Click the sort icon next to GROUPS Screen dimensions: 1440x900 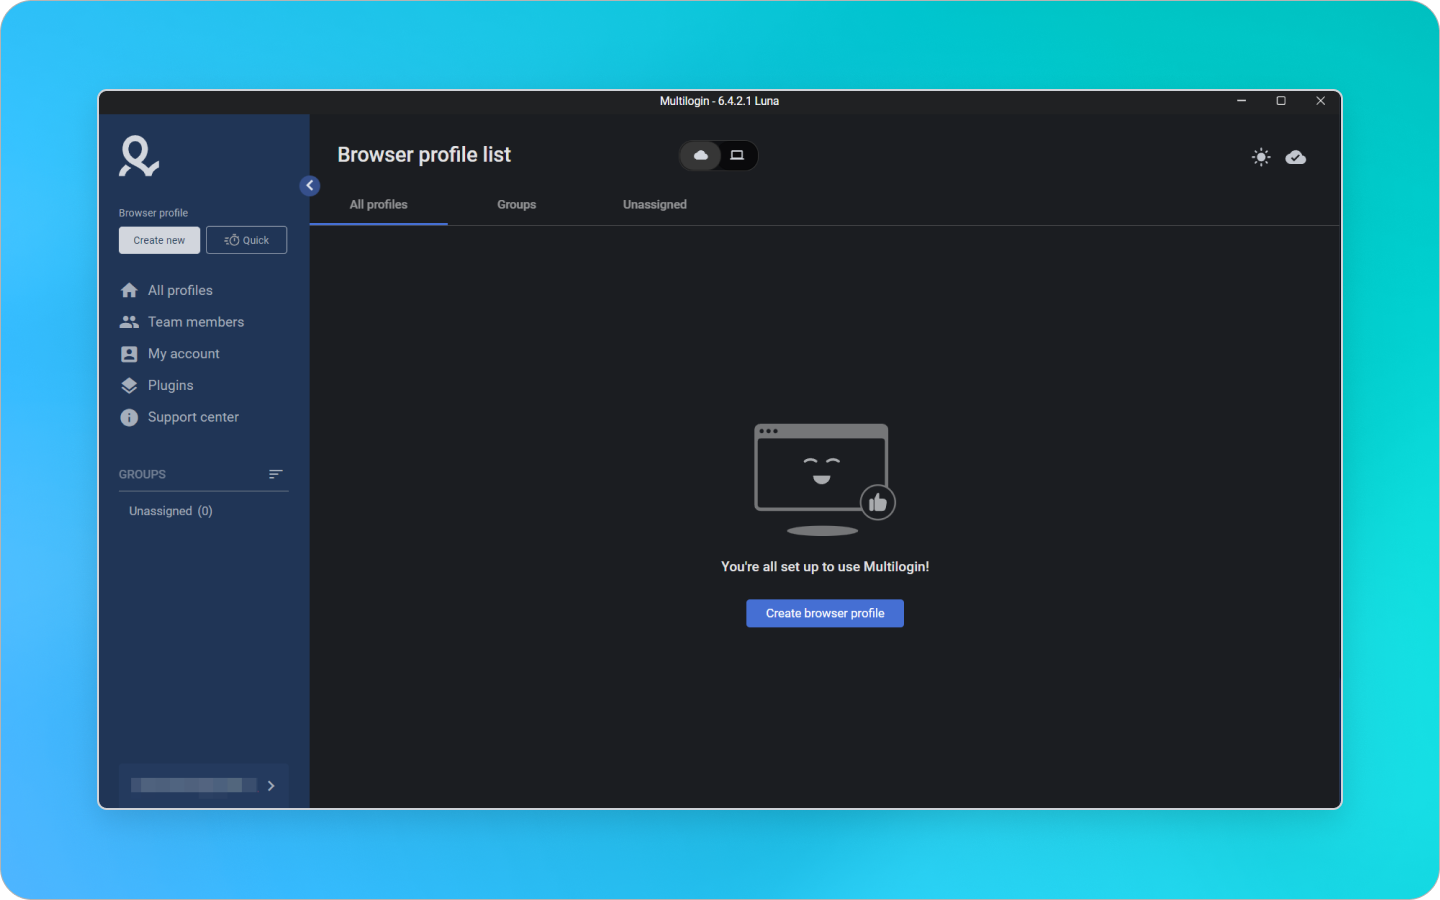coord(275,474)
